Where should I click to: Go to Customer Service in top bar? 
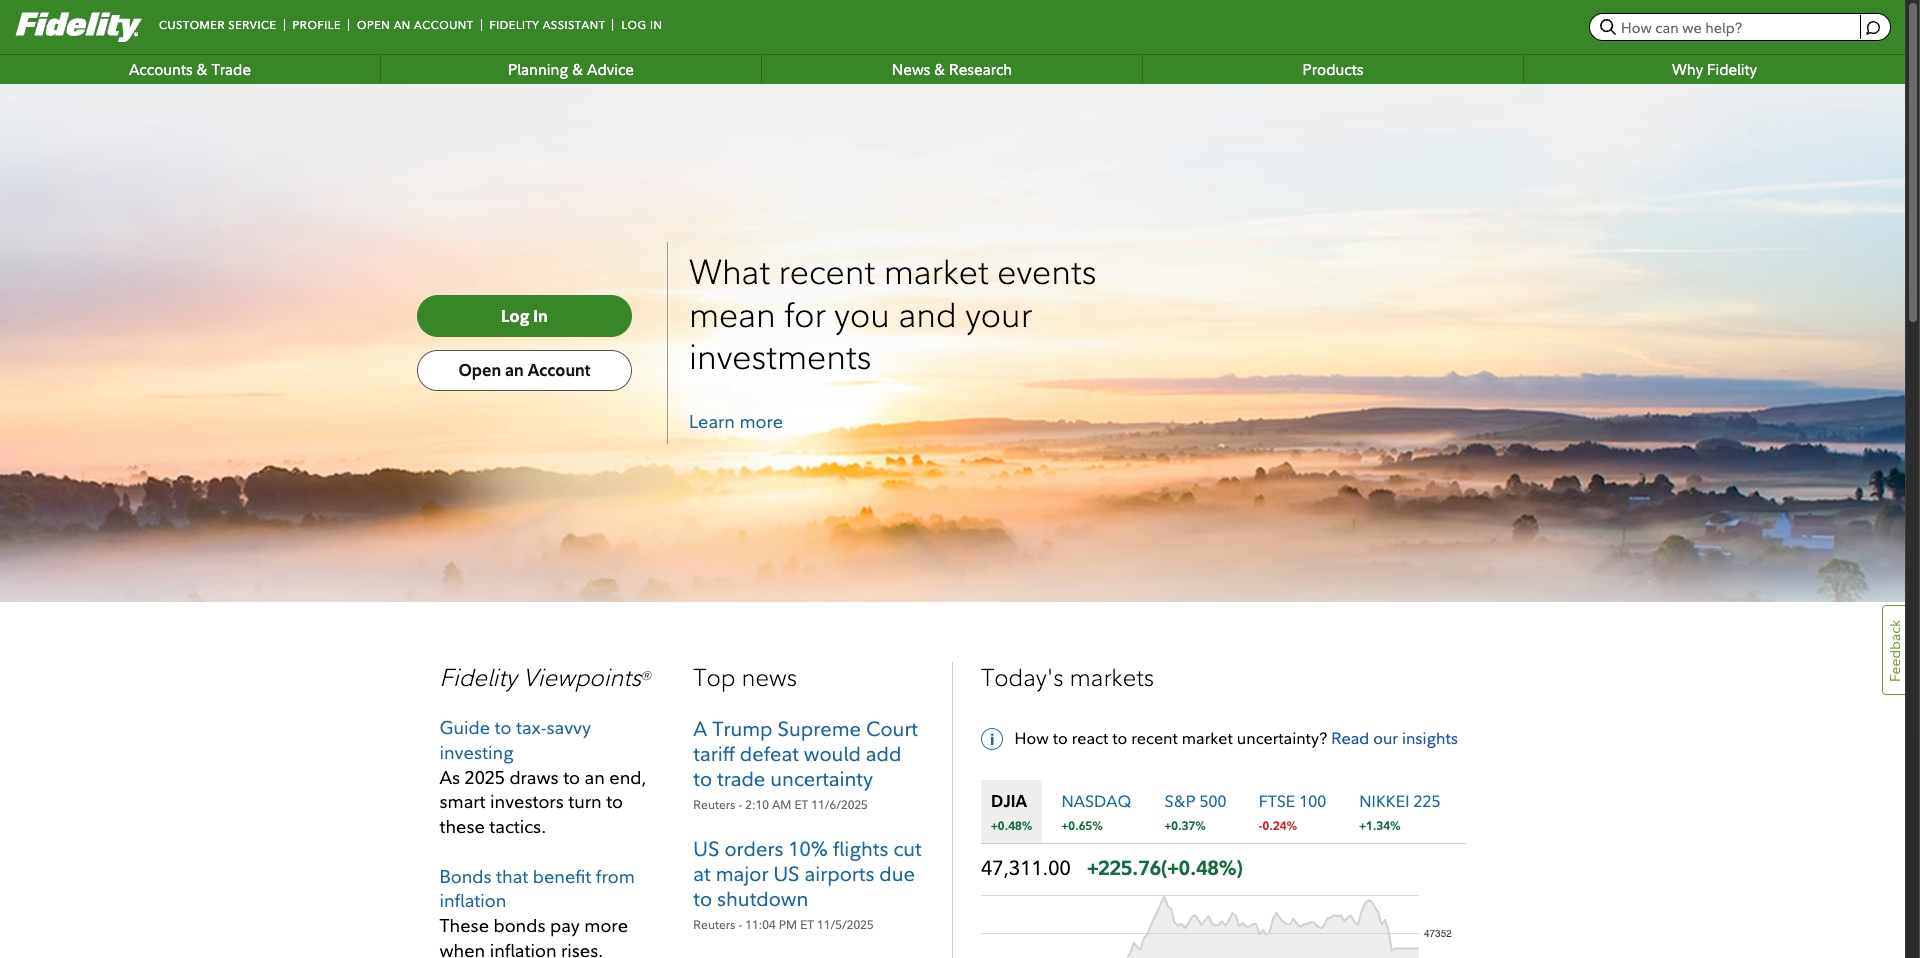(217, 25)
